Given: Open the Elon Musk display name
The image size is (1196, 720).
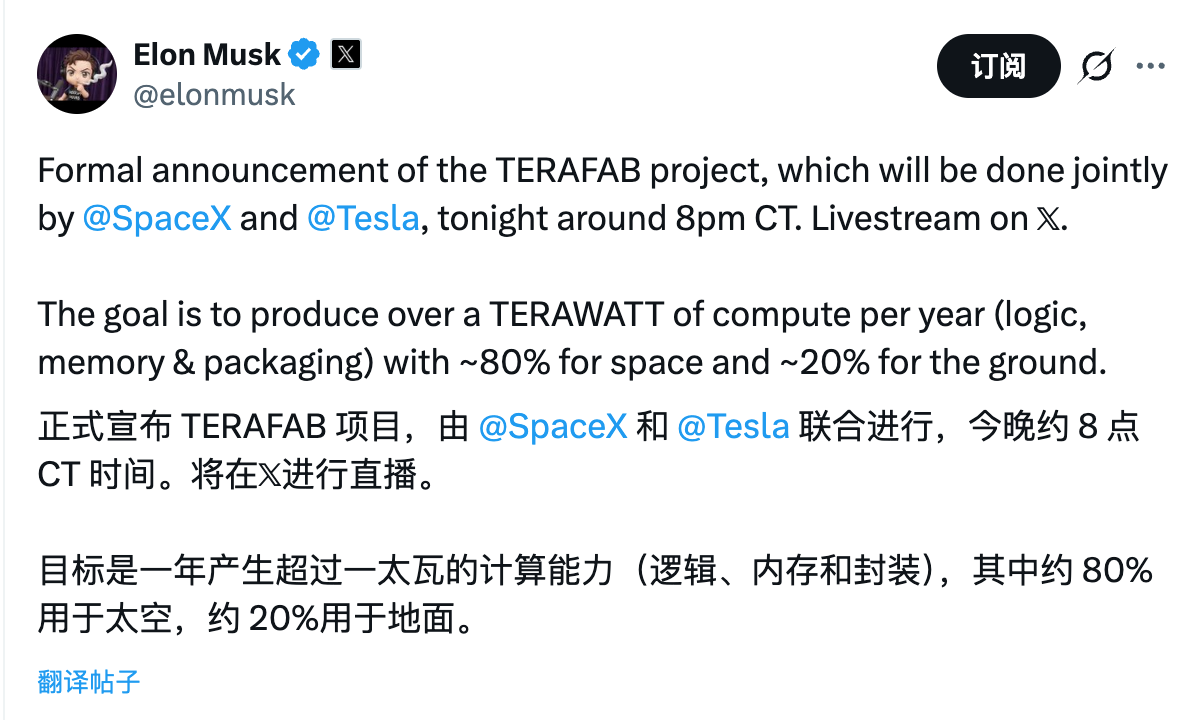Looking at the screenshot, I should pyautogui.click(x=207, y=54).
